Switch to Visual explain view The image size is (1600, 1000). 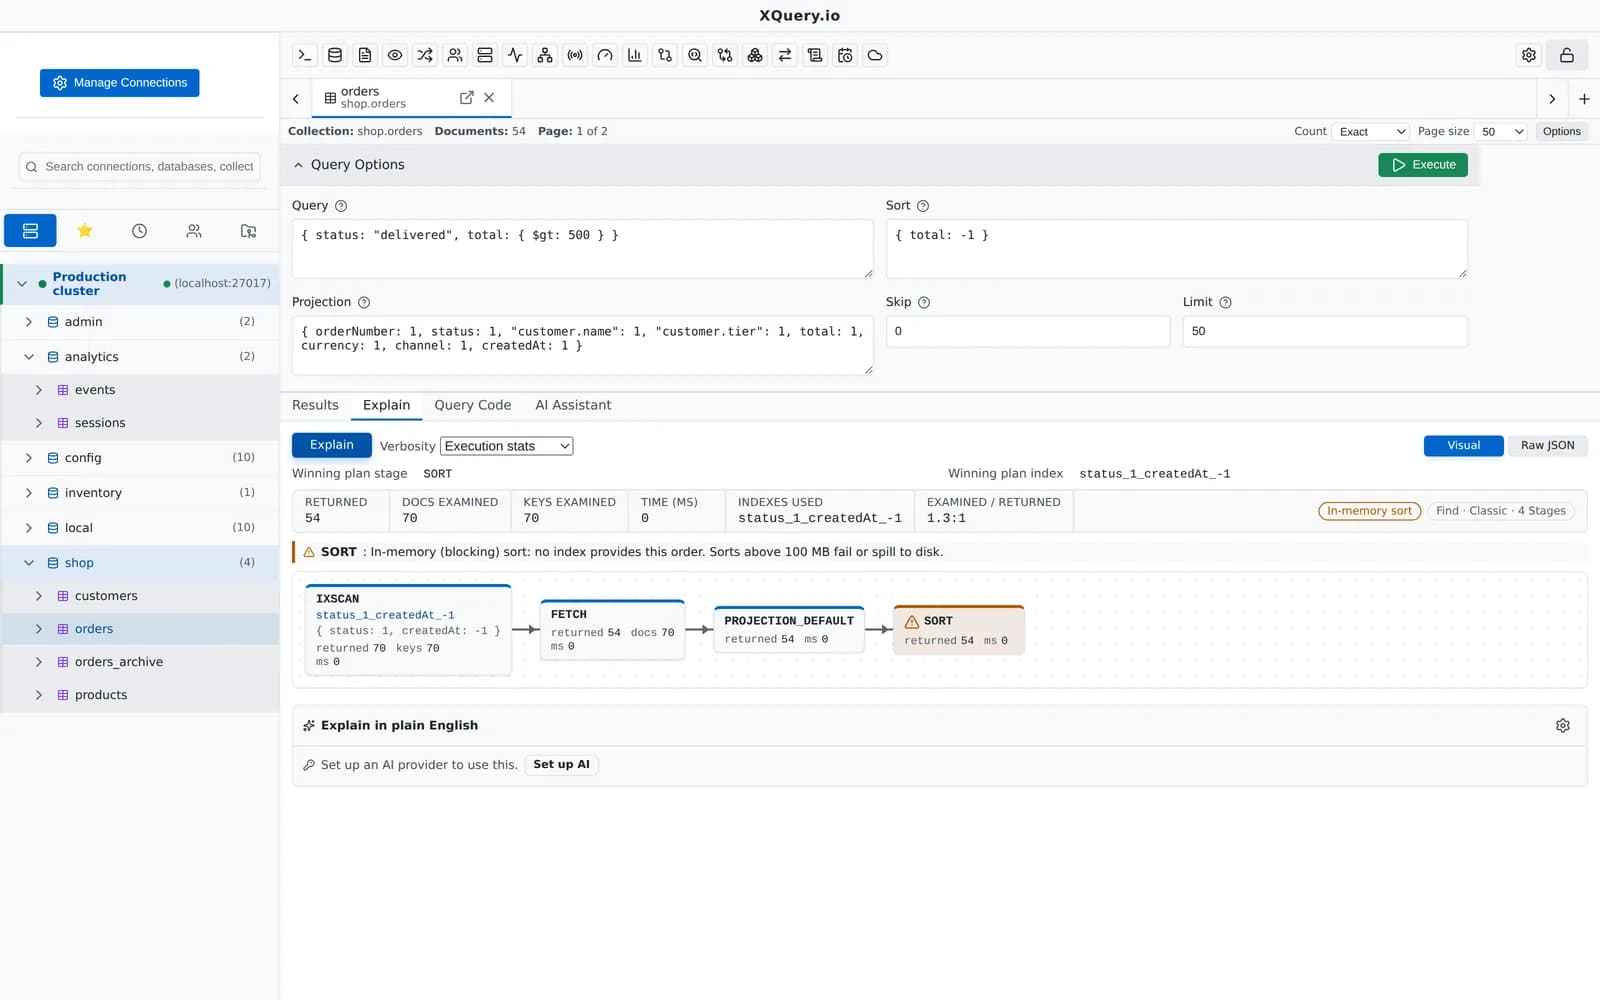coord(1463,445)
